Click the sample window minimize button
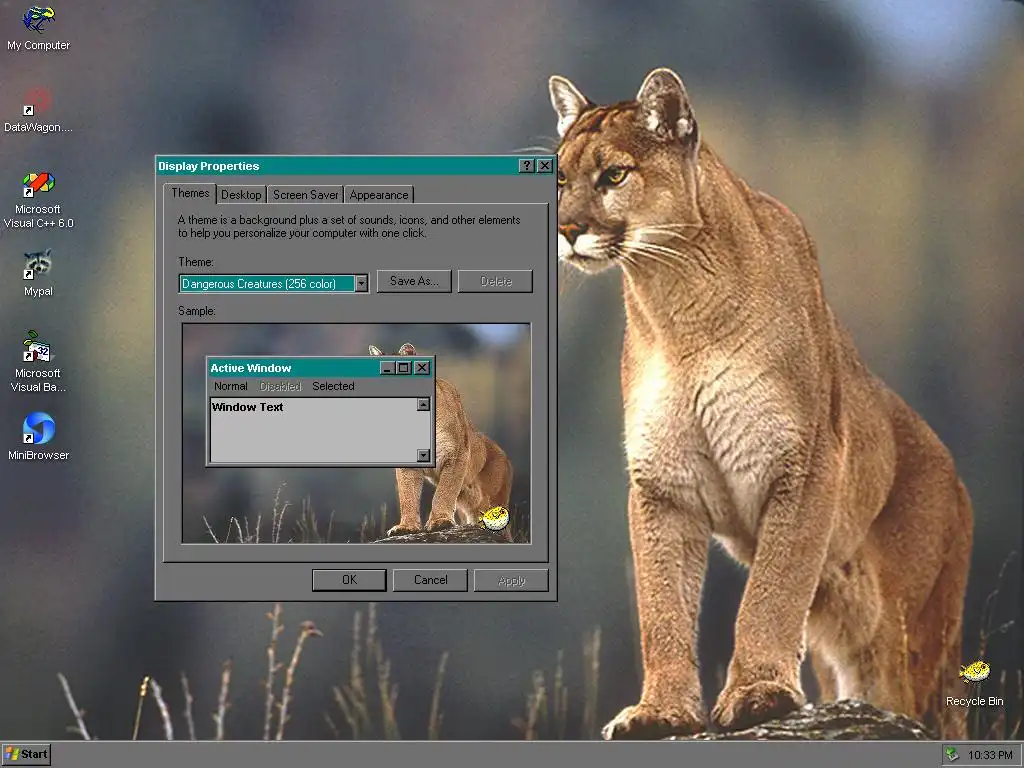This screenshot has height=768, width=1024. point(388,368)
